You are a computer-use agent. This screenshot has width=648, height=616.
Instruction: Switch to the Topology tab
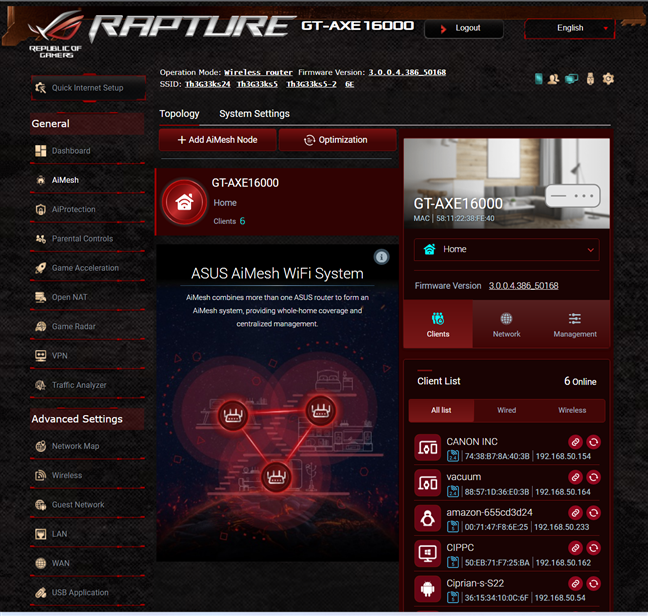pos(179,114)
